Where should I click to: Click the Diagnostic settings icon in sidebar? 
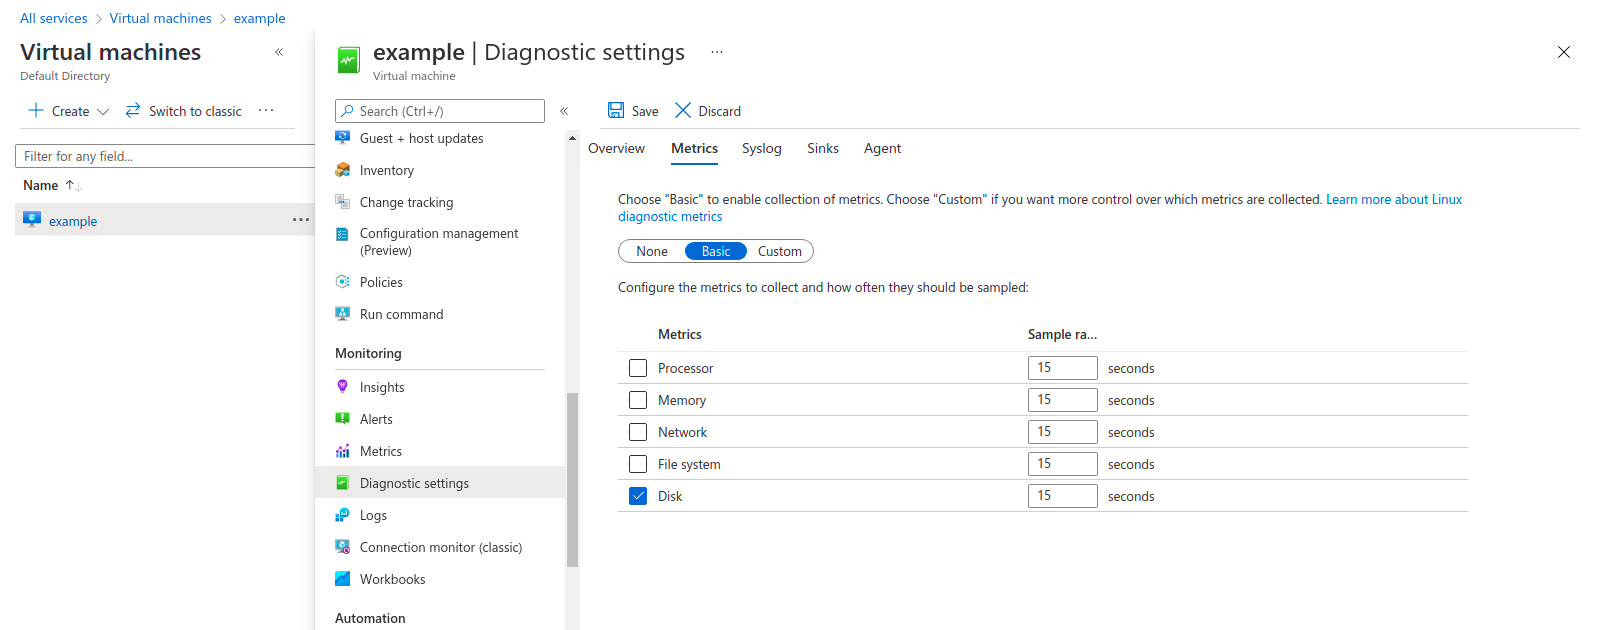(x=343, y=483)
